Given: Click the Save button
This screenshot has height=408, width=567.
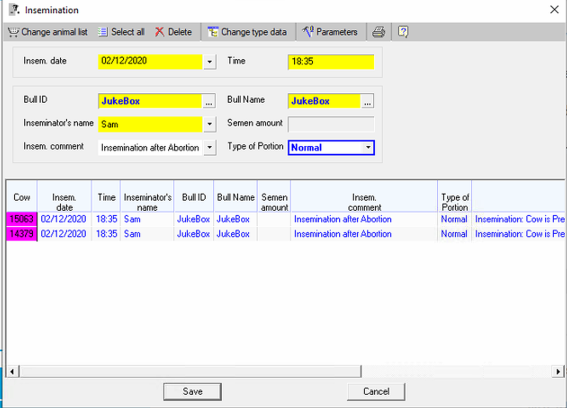Looking at the screenshot, I should [x=192, y=392].
